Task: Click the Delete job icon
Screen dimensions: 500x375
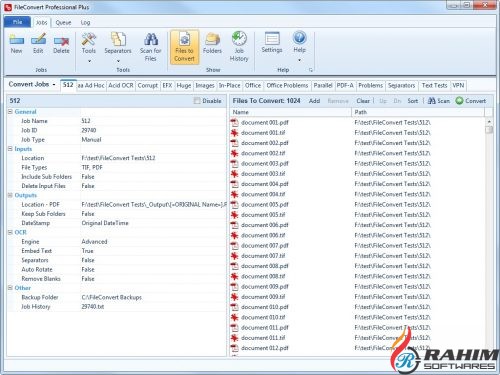Action: (61, 41)
